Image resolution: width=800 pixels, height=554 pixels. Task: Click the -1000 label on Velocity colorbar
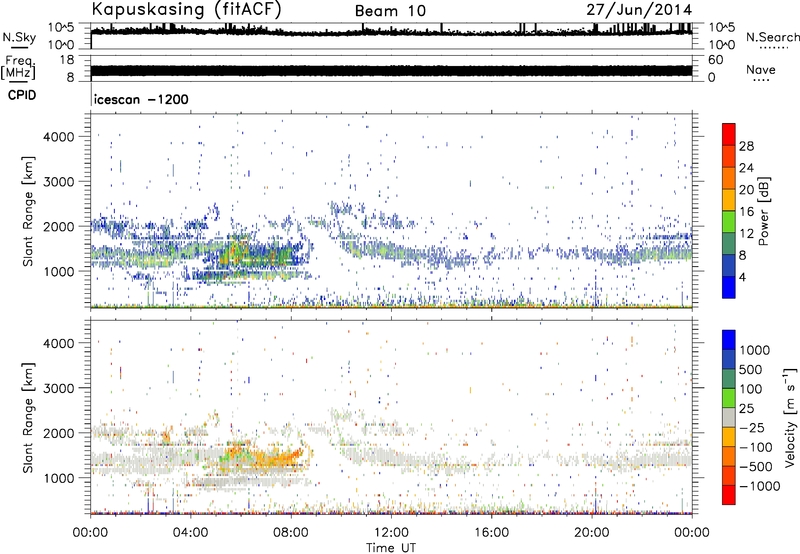click(x=760, y=486)
